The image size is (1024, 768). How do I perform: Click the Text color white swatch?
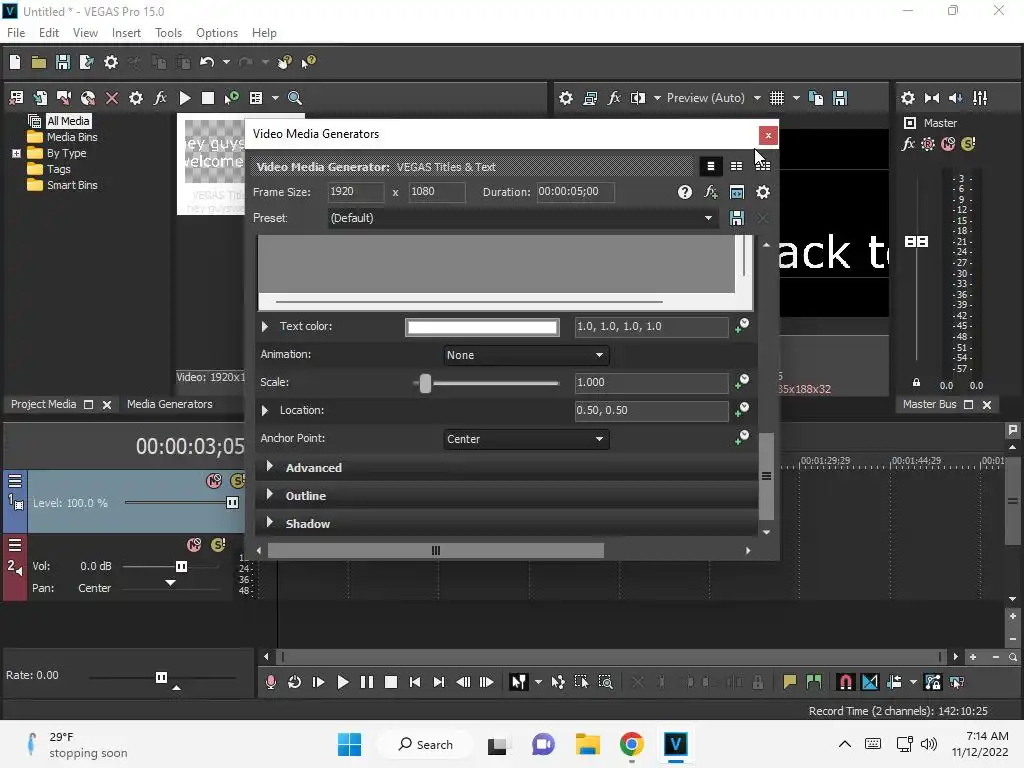point(482,327)
